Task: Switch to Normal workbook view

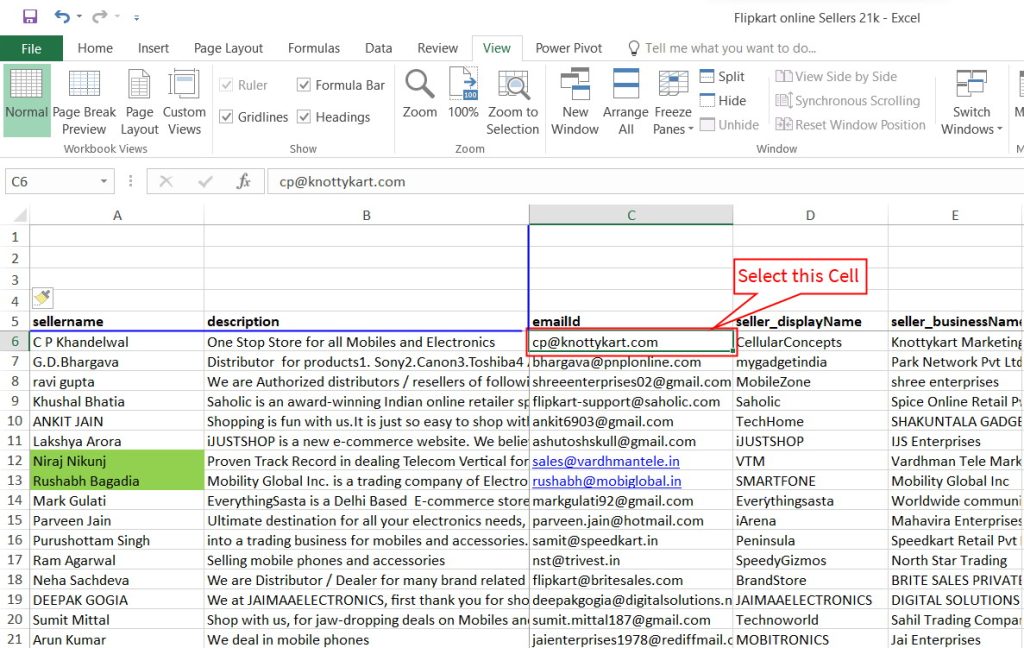Action: click(27, 100)
